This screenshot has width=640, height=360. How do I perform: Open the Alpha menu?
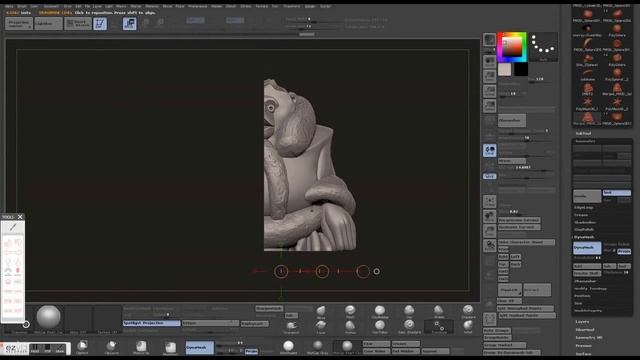click(9, 6)
